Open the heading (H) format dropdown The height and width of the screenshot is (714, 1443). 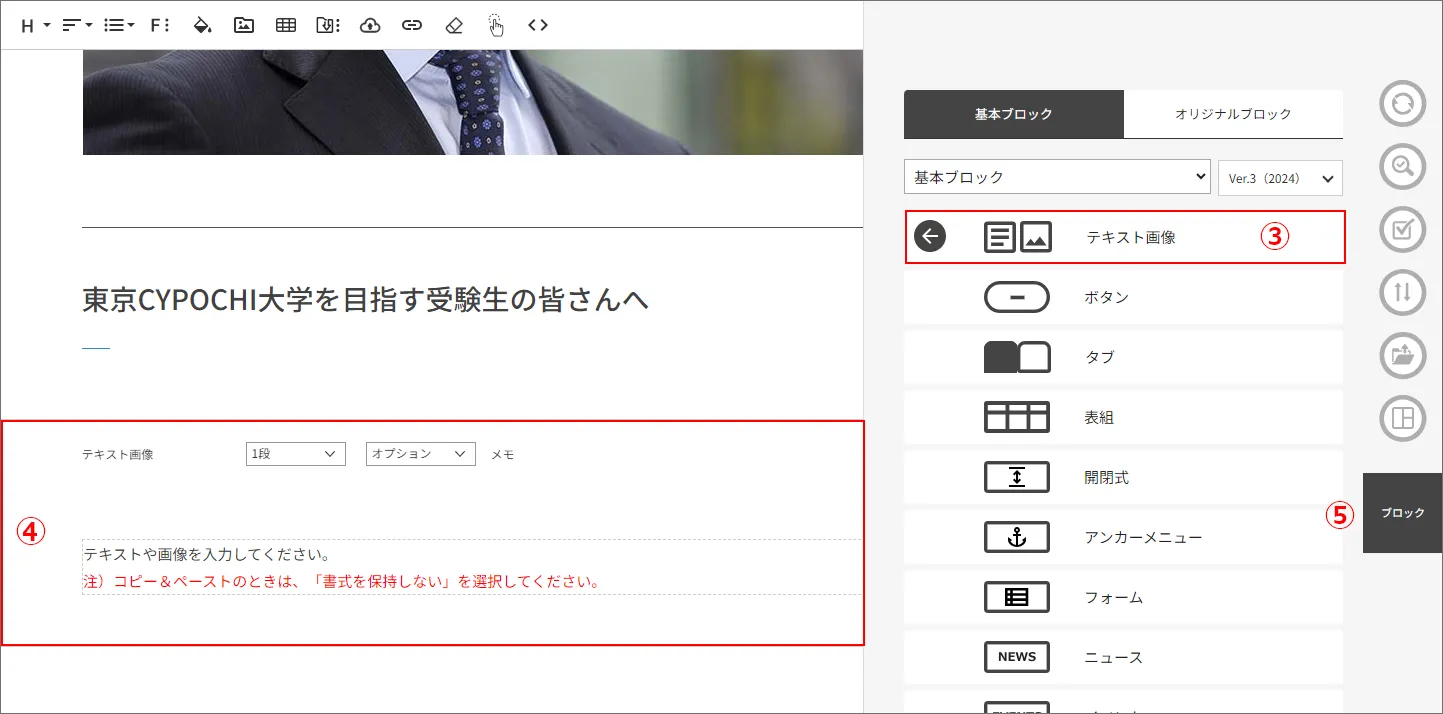pyautogui.click(x=35, y=26)
